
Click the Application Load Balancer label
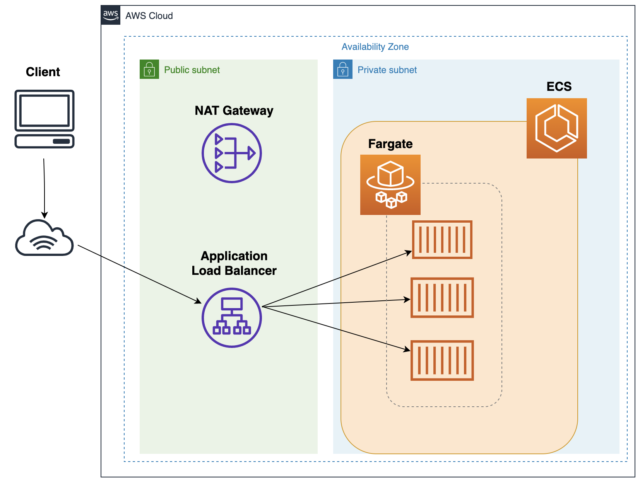tap(234, 263)
